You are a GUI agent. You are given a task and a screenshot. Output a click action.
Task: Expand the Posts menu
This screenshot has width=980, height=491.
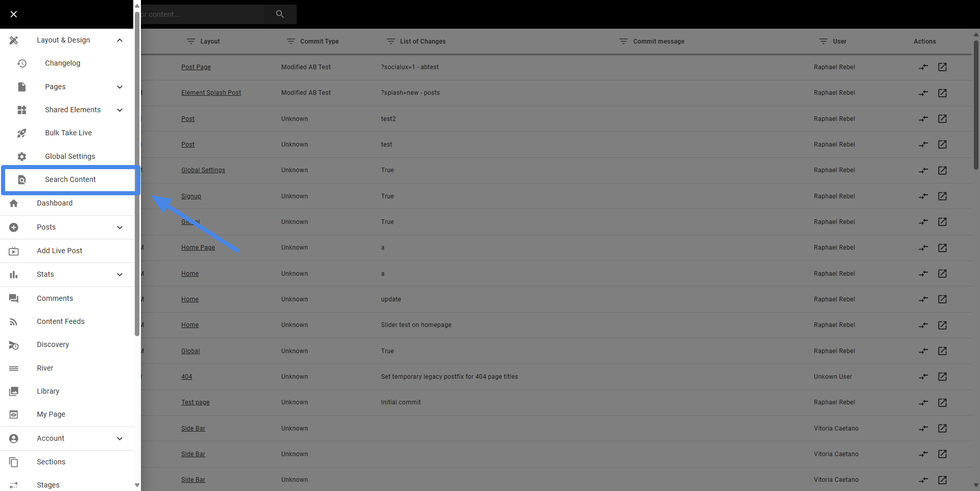click(120, 227)
